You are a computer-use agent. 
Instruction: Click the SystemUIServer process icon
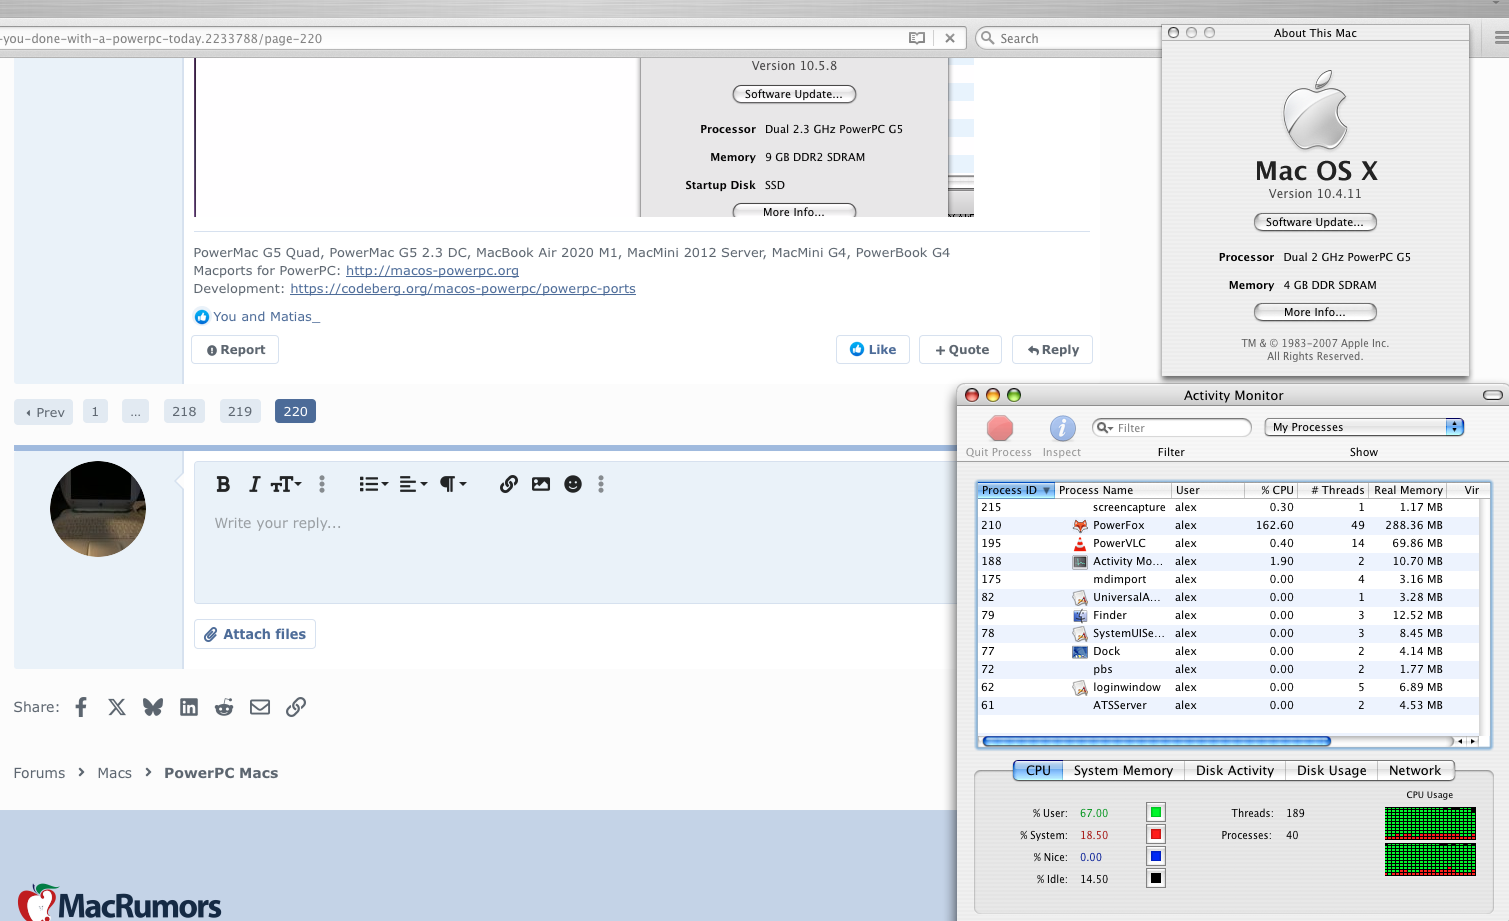click(1080, 633)
